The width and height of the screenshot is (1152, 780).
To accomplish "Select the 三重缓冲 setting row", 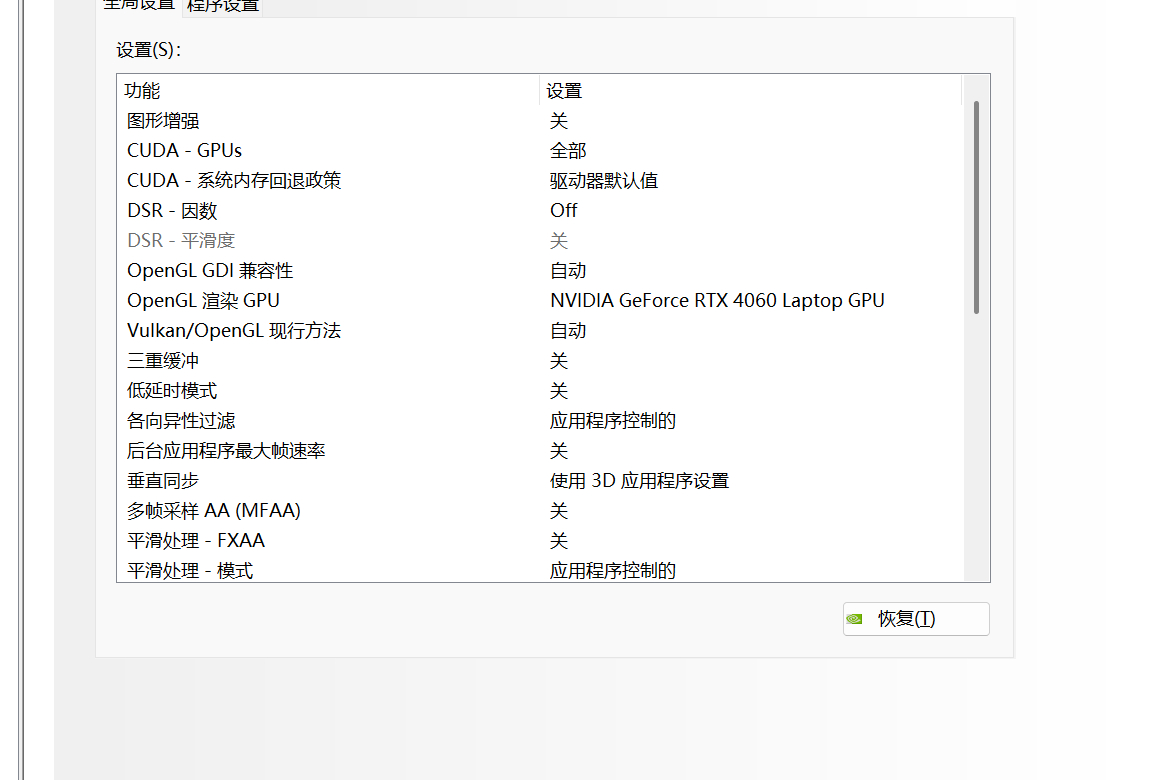I will tap(156, 361).
